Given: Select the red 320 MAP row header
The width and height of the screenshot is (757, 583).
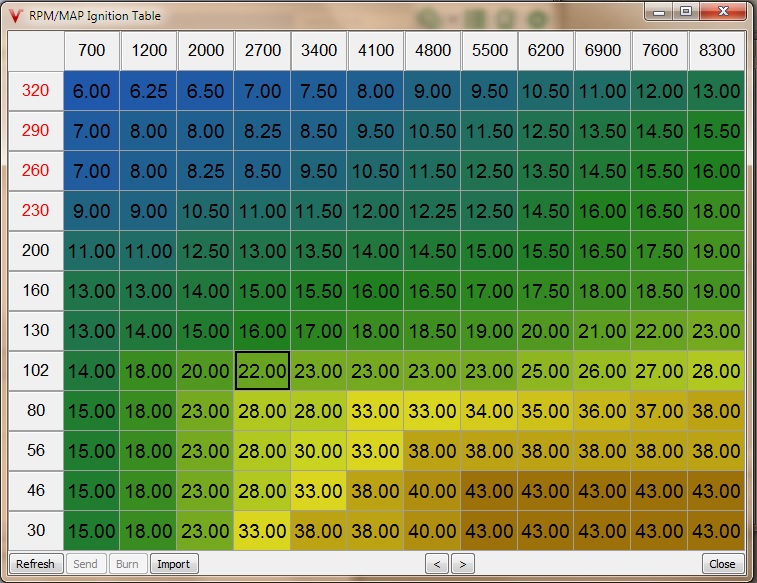Looking at the screenshot, I should 35,91.
